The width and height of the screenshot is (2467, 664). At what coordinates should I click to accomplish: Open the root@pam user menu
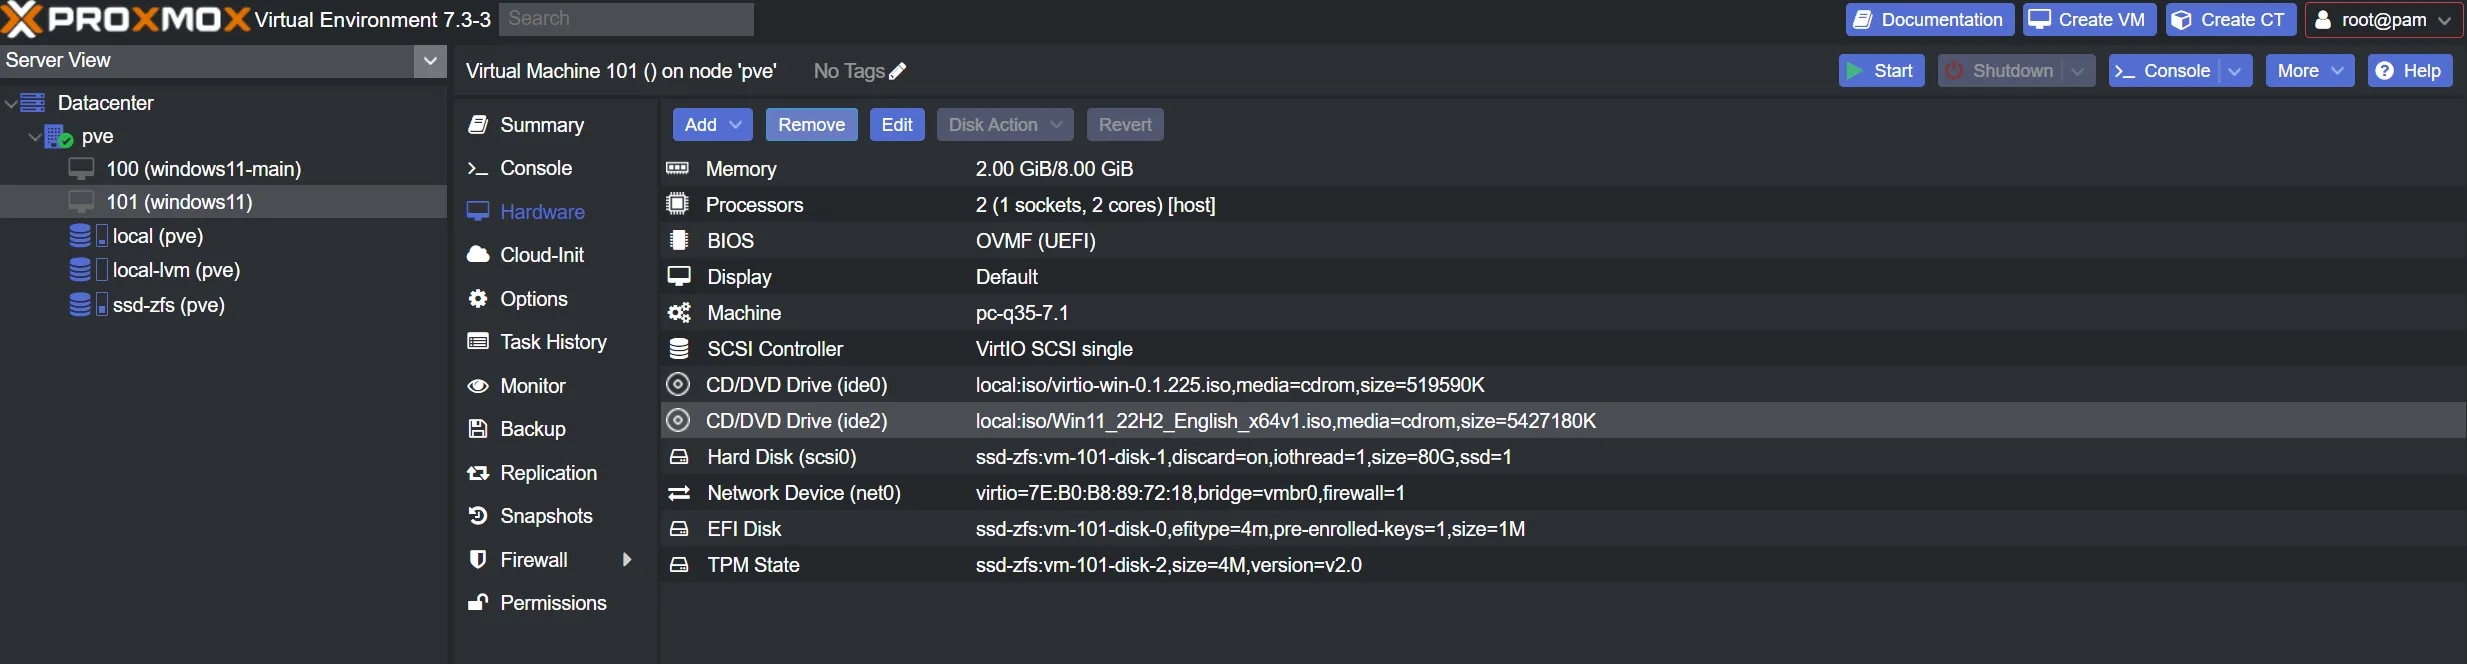click(2383, 20)
